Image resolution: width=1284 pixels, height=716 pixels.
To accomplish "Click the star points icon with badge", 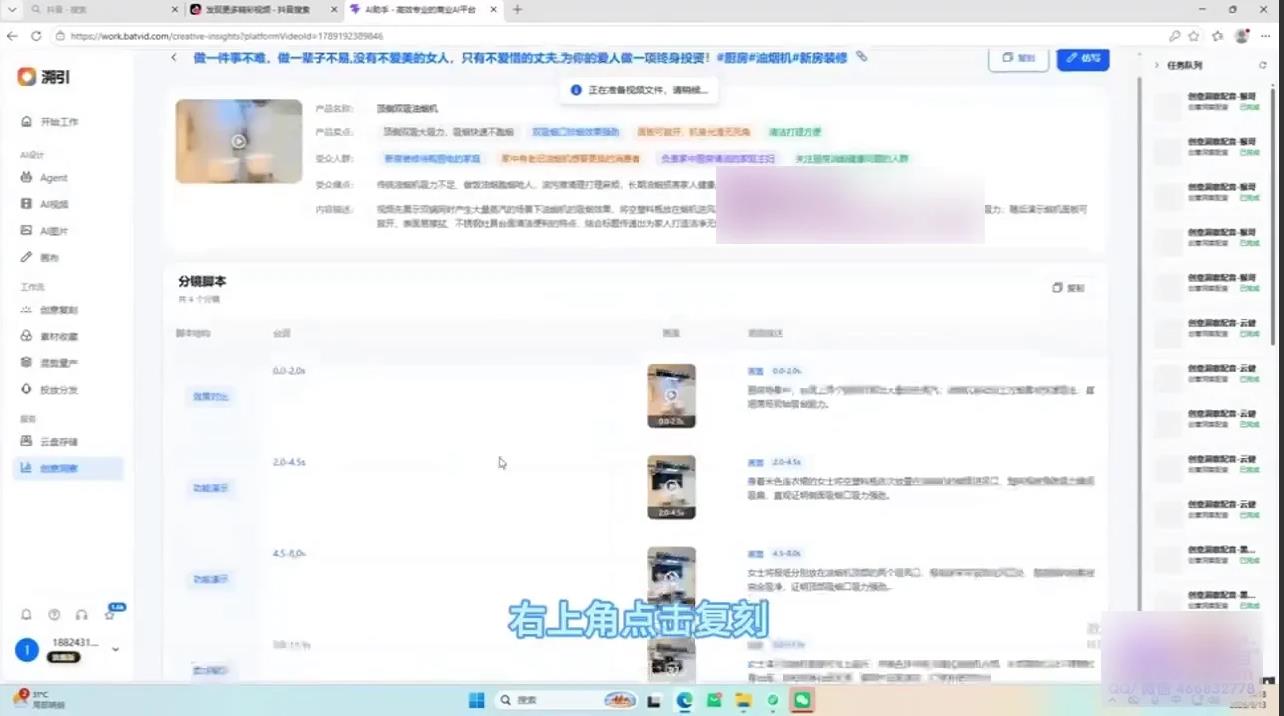I will point(110,614).
